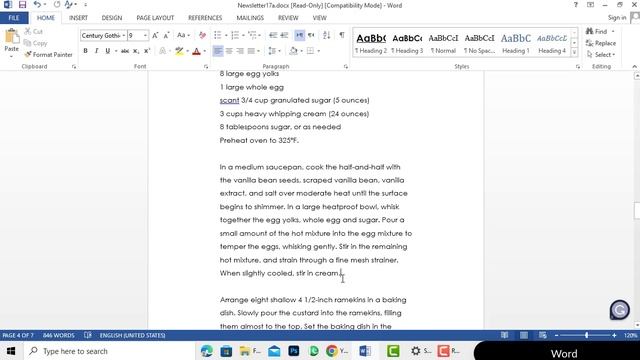
Task: Switch to the PAGE LAYOUT tab
Action: click(155, 18)
